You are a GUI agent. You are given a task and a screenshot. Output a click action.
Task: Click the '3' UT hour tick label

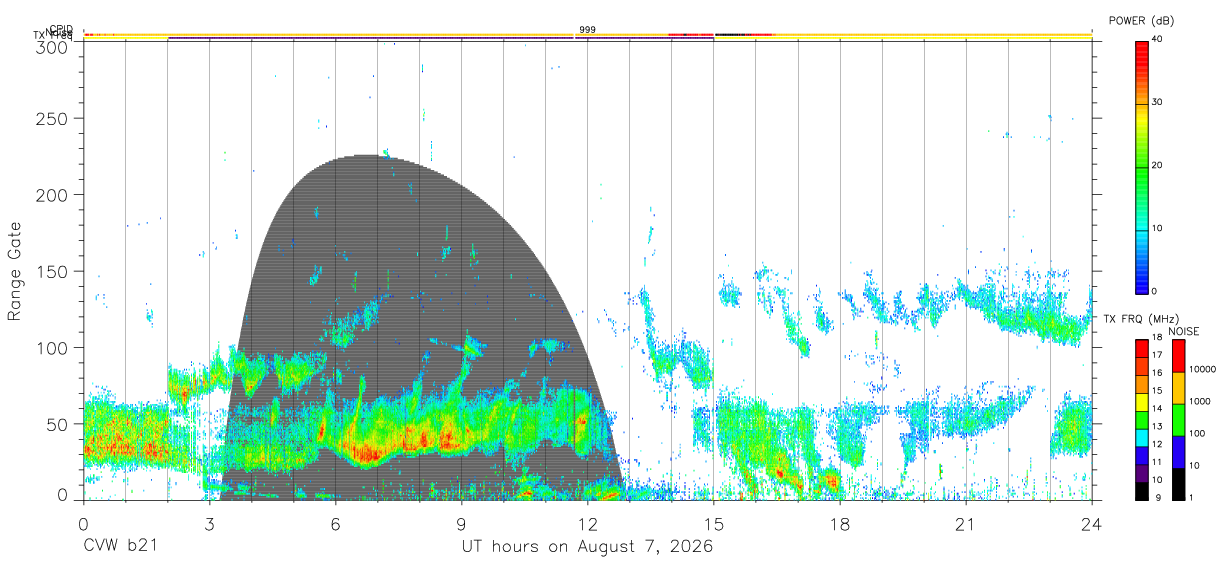pyautogui.click(x=210, y=524)
